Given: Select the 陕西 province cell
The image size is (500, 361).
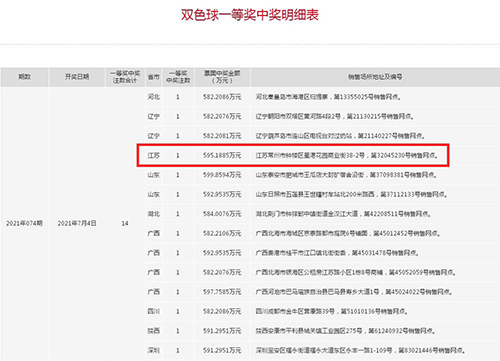Looking at the screenshot, I should [154, 331].
